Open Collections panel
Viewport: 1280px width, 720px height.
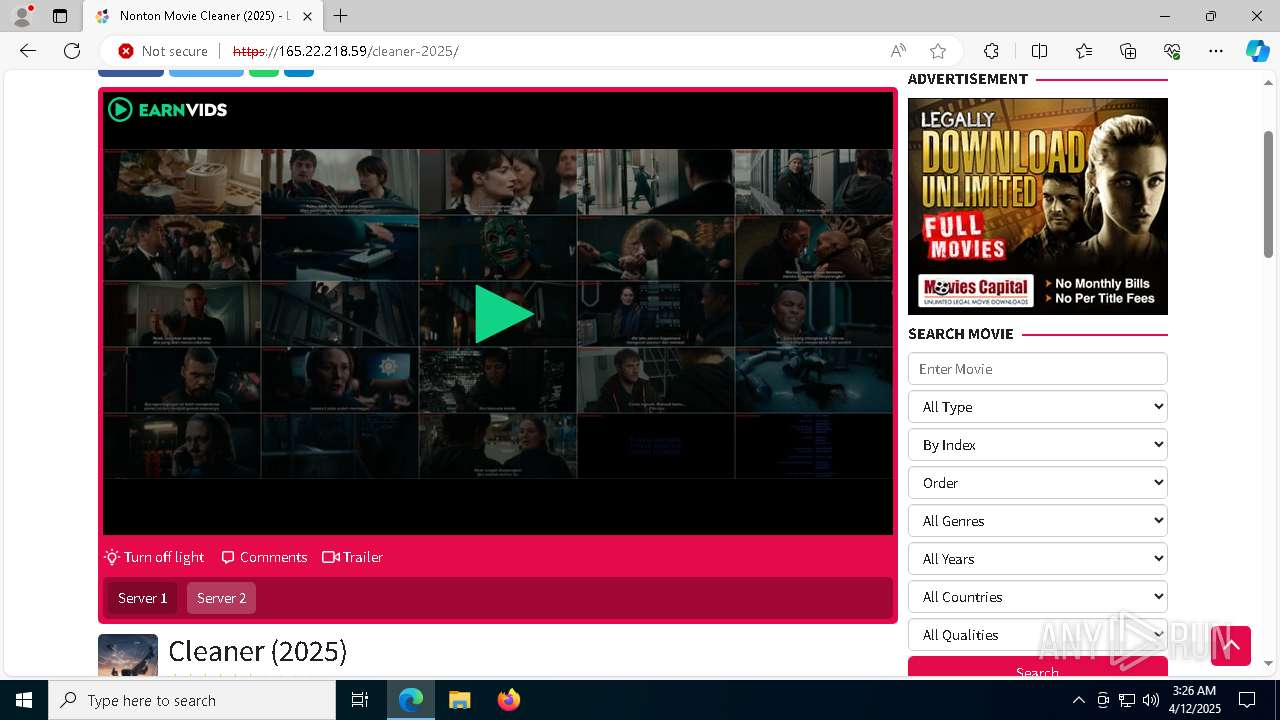1128,51
